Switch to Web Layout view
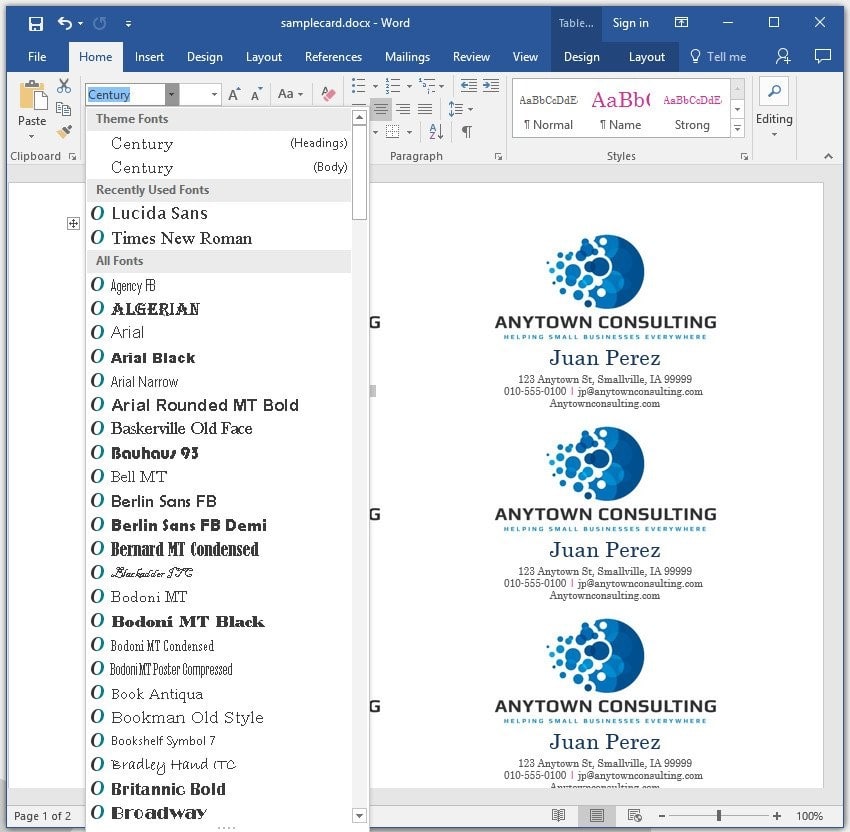The image size is (850, 832). coord(634,815)
